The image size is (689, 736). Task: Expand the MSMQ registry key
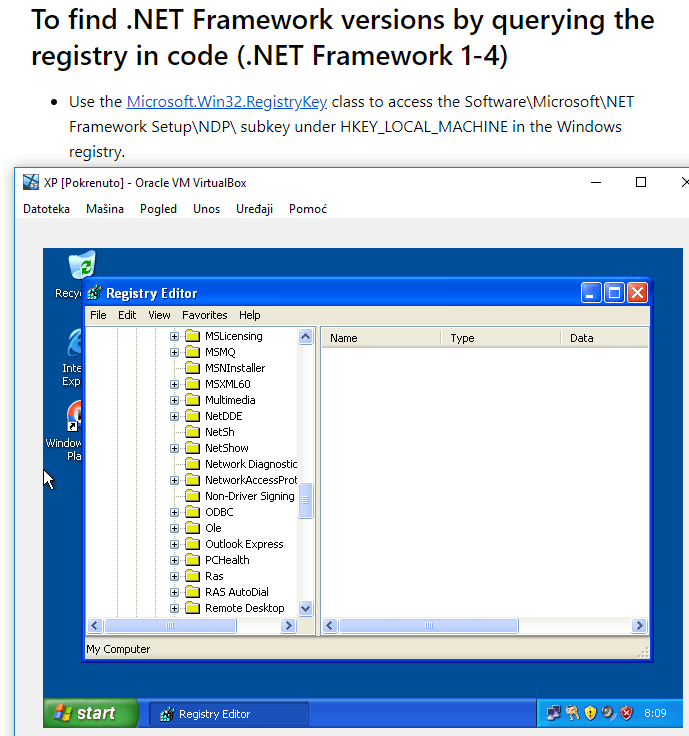pos(174,353)
